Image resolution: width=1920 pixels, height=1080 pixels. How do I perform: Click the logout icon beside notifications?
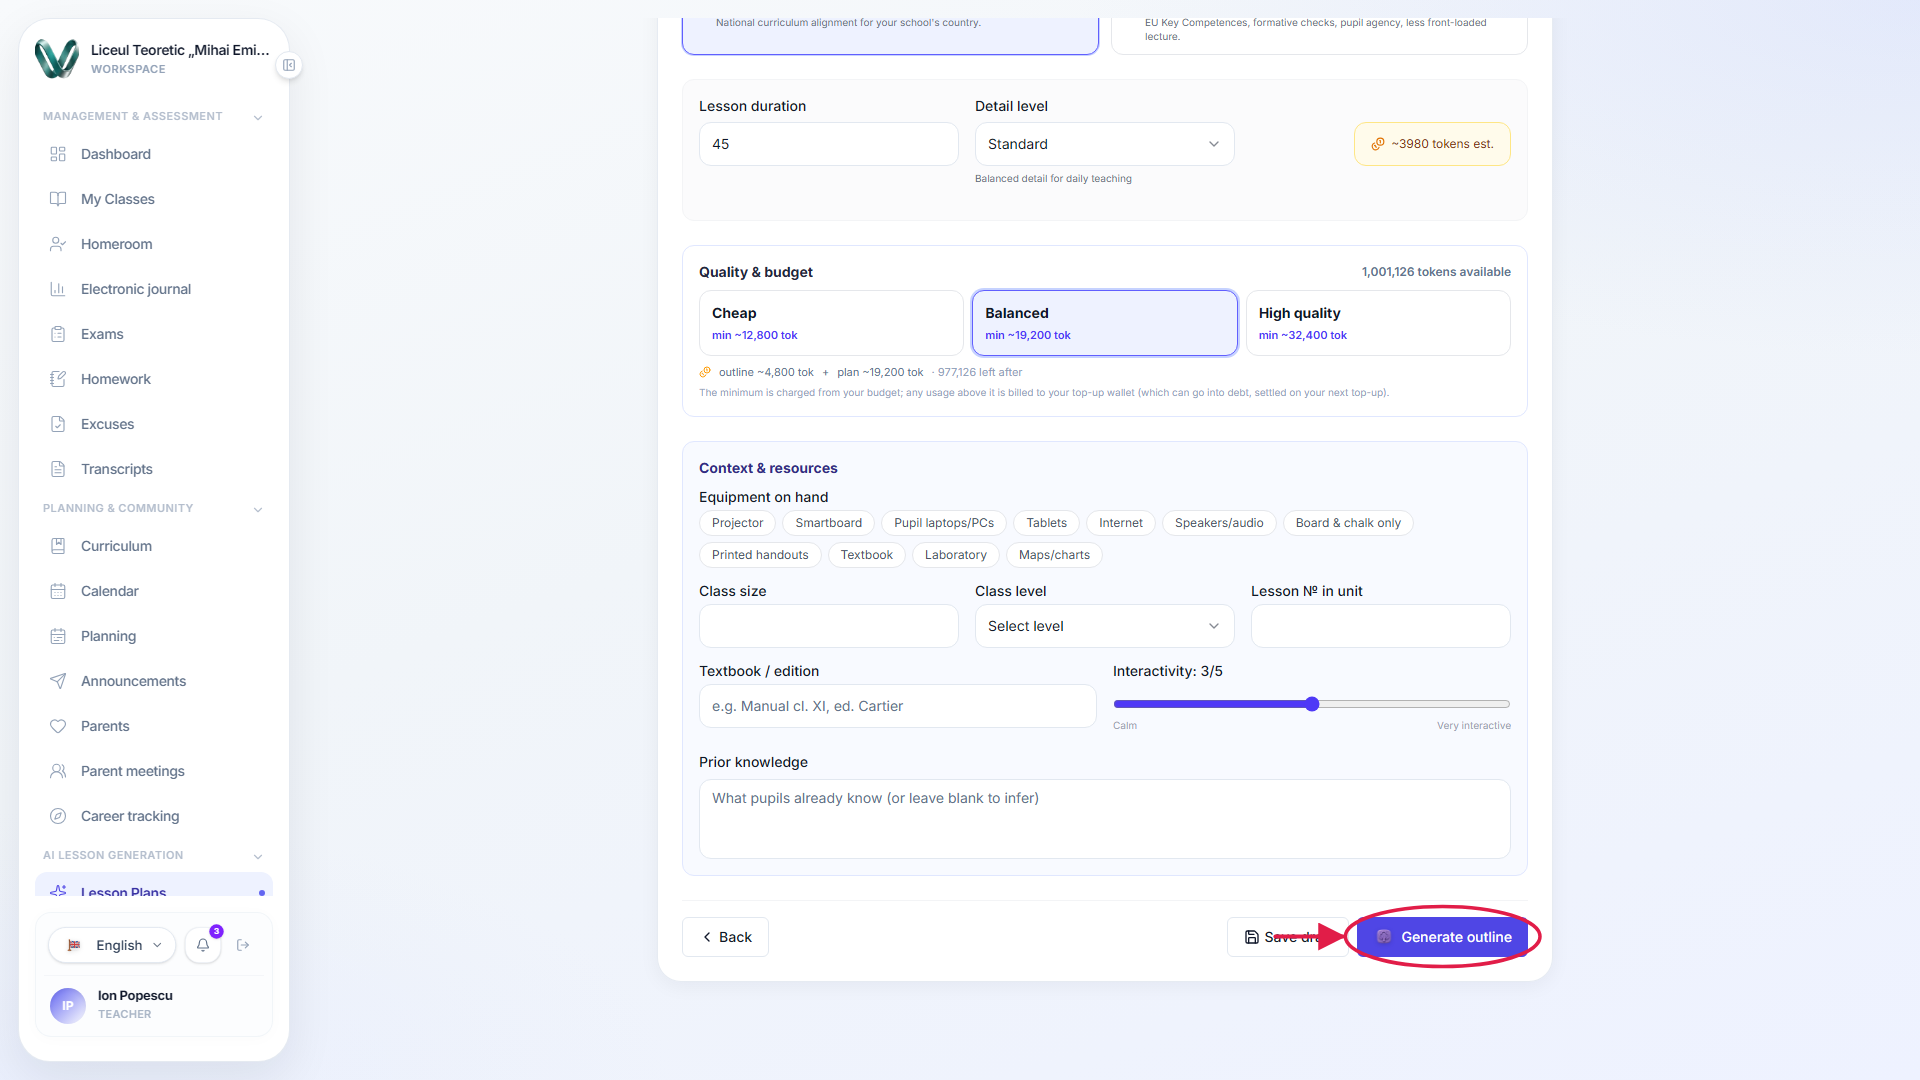click(243, 945)
